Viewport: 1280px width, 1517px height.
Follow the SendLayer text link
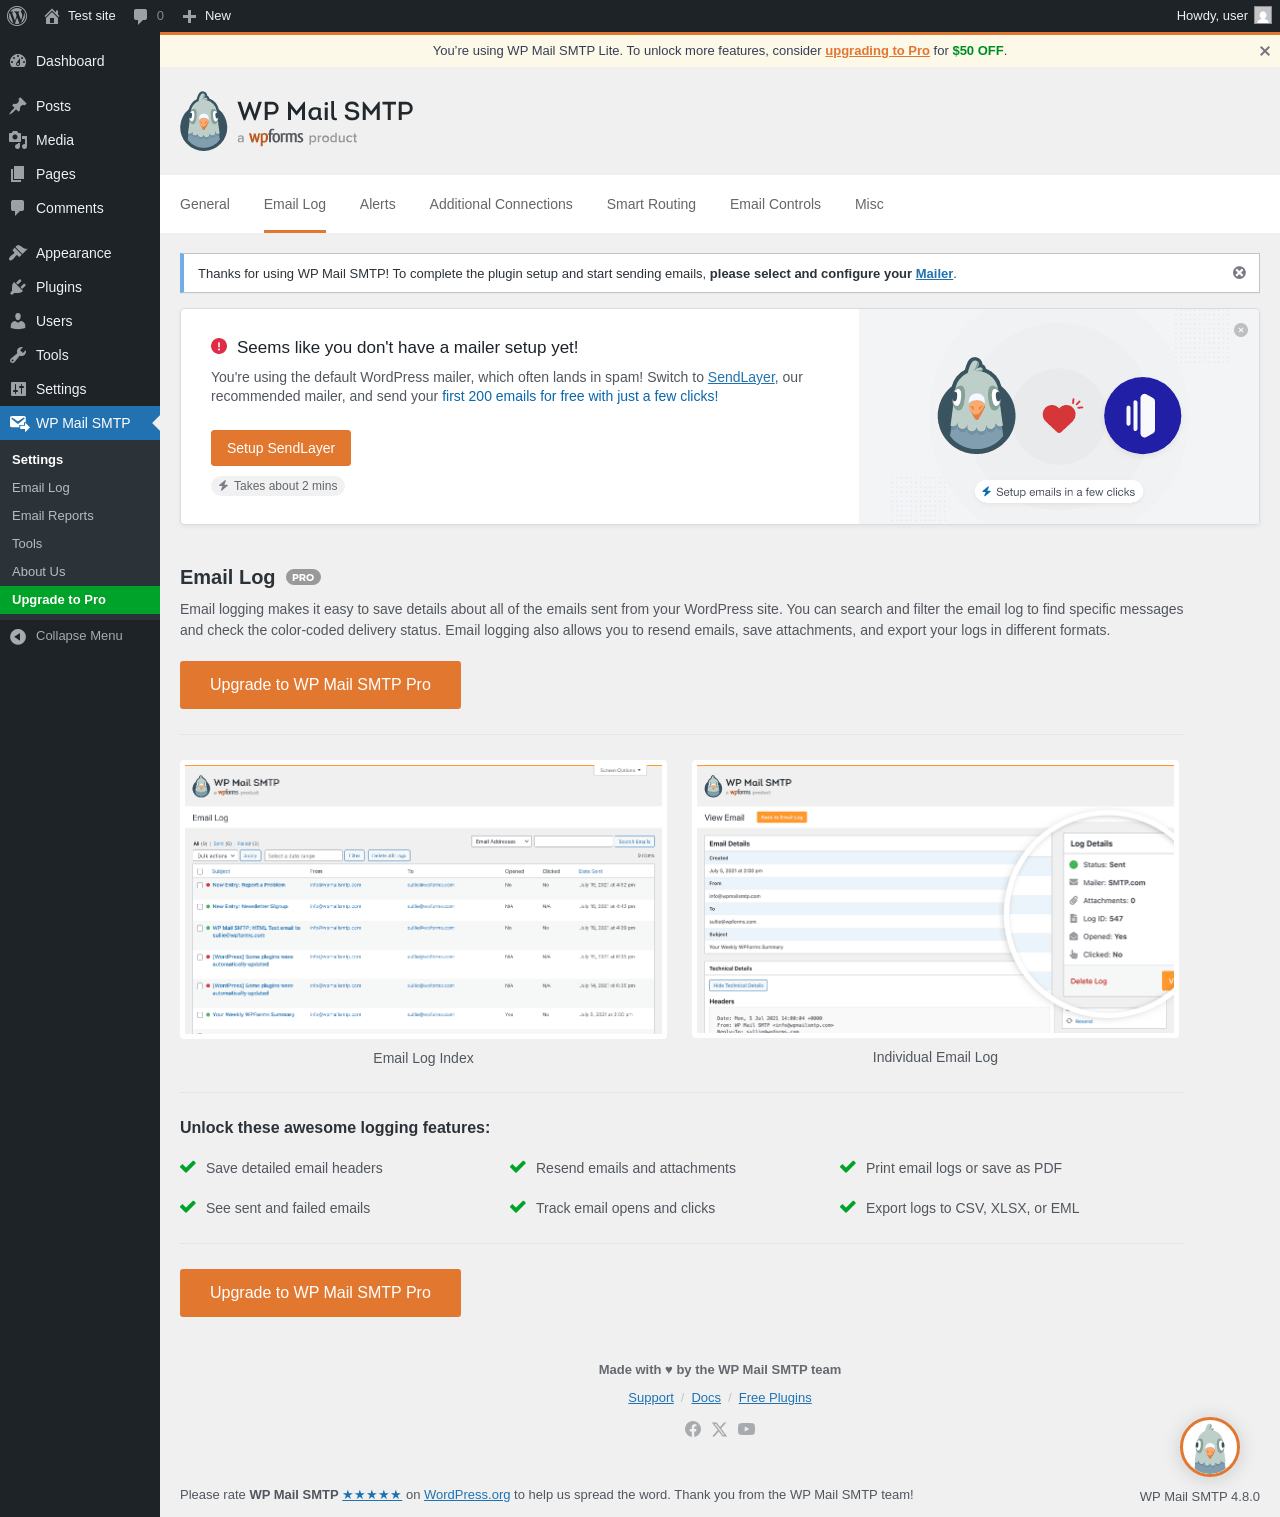(741, 377)
